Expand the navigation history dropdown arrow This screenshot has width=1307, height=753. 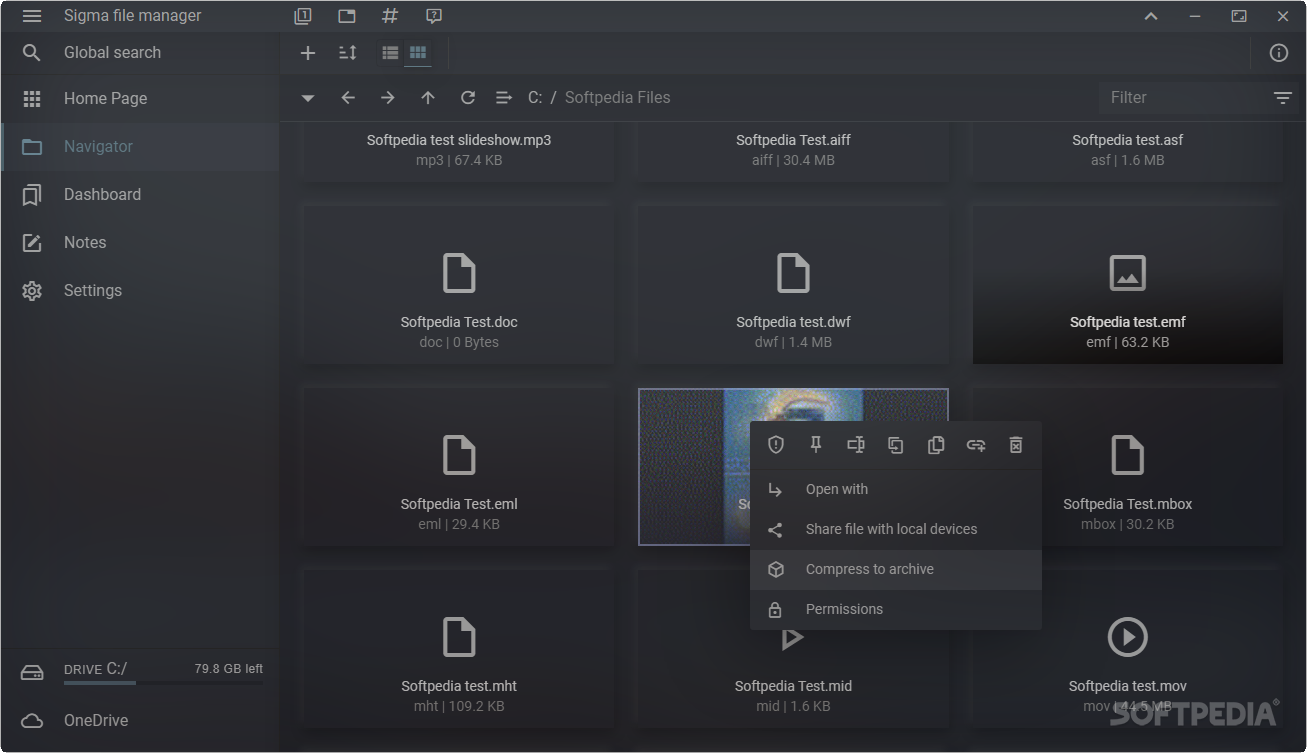pos(308,98)
